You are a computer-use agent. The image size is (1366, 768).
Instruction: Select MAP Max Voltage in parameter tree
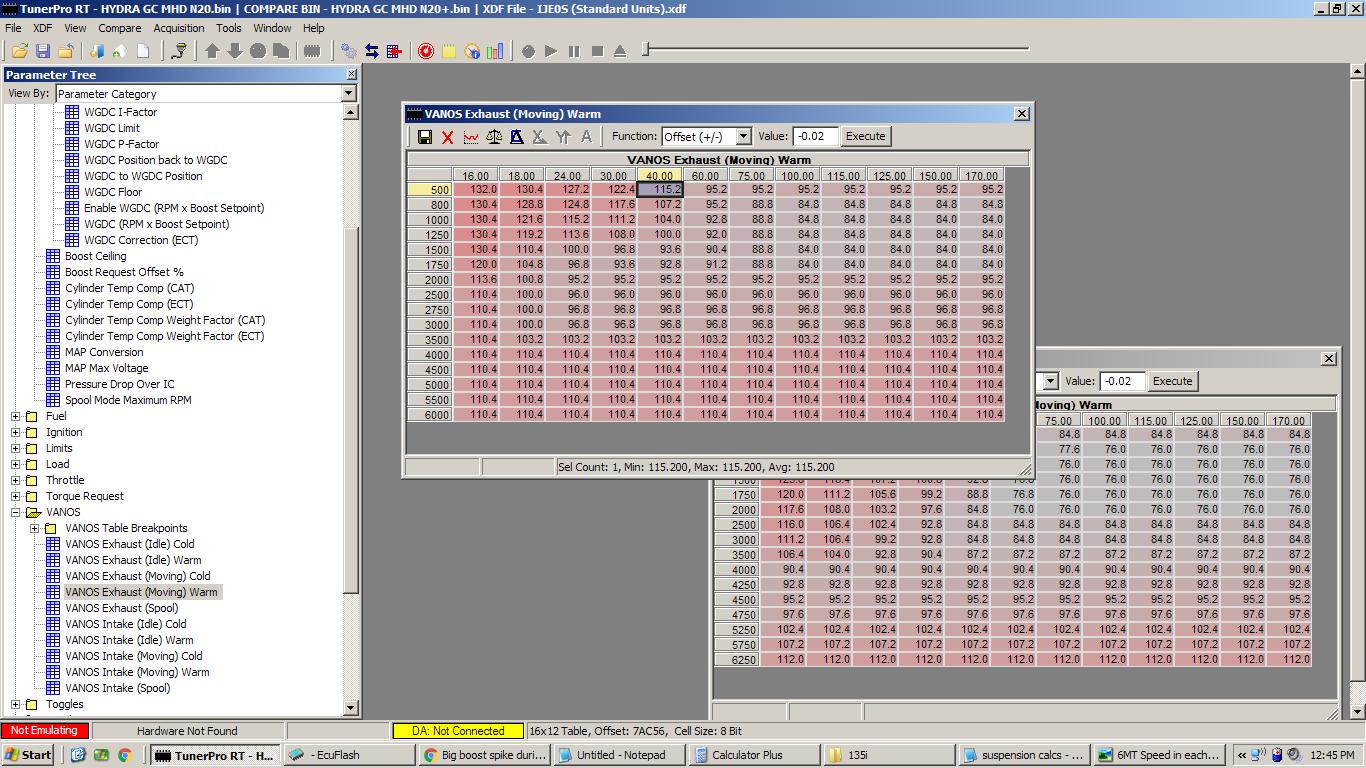(107, 368)
